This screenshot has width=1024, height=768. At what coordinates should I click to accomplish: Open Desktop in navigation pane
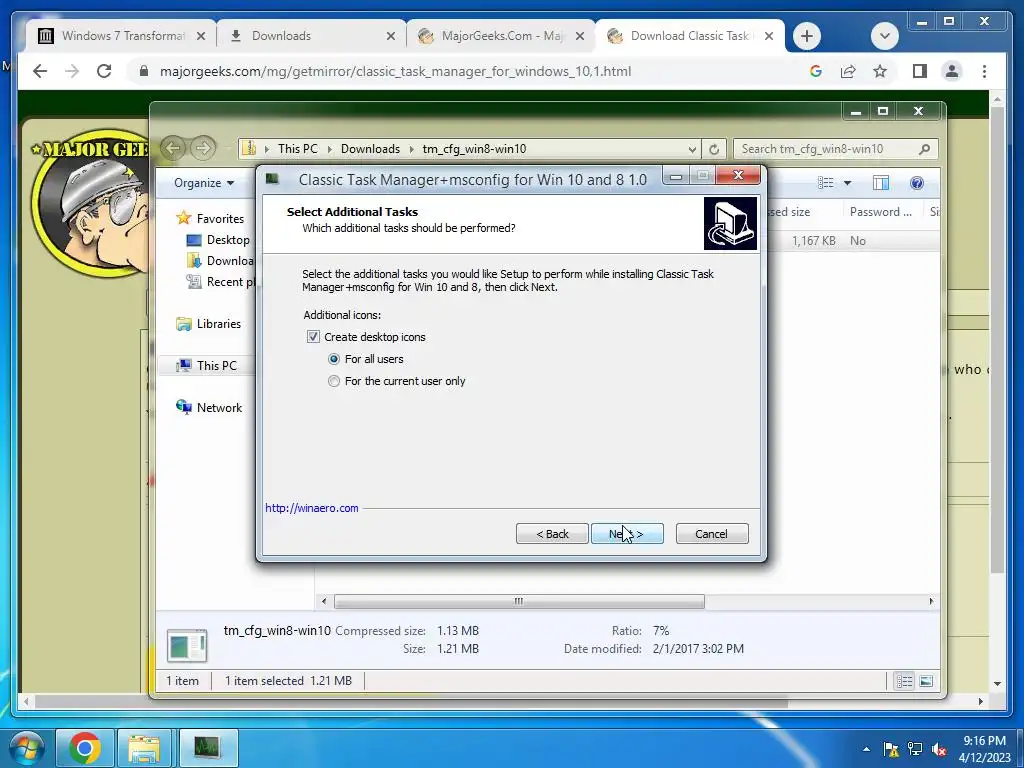pyautogui.click(x=228, y=240)
